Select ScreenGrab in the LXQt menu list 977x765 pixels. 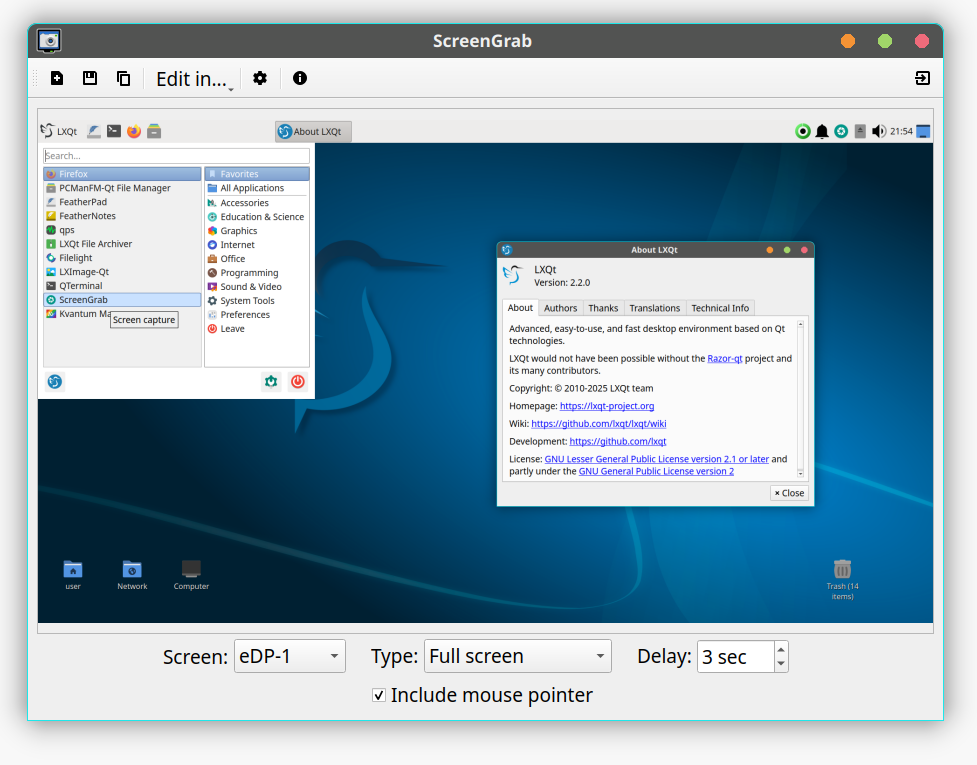point(83,300)
